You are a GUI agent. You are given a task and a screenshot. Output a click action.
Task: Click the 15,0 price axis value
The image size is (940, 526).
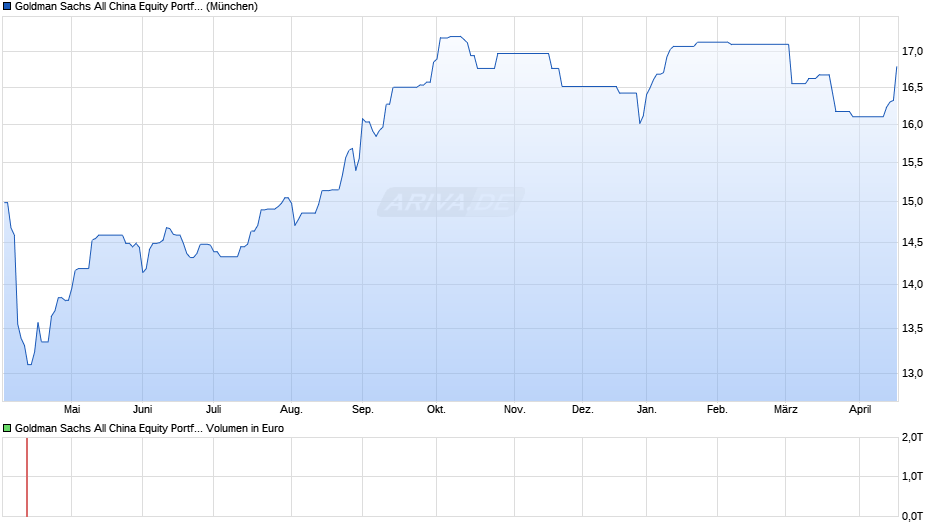point(912,202)
